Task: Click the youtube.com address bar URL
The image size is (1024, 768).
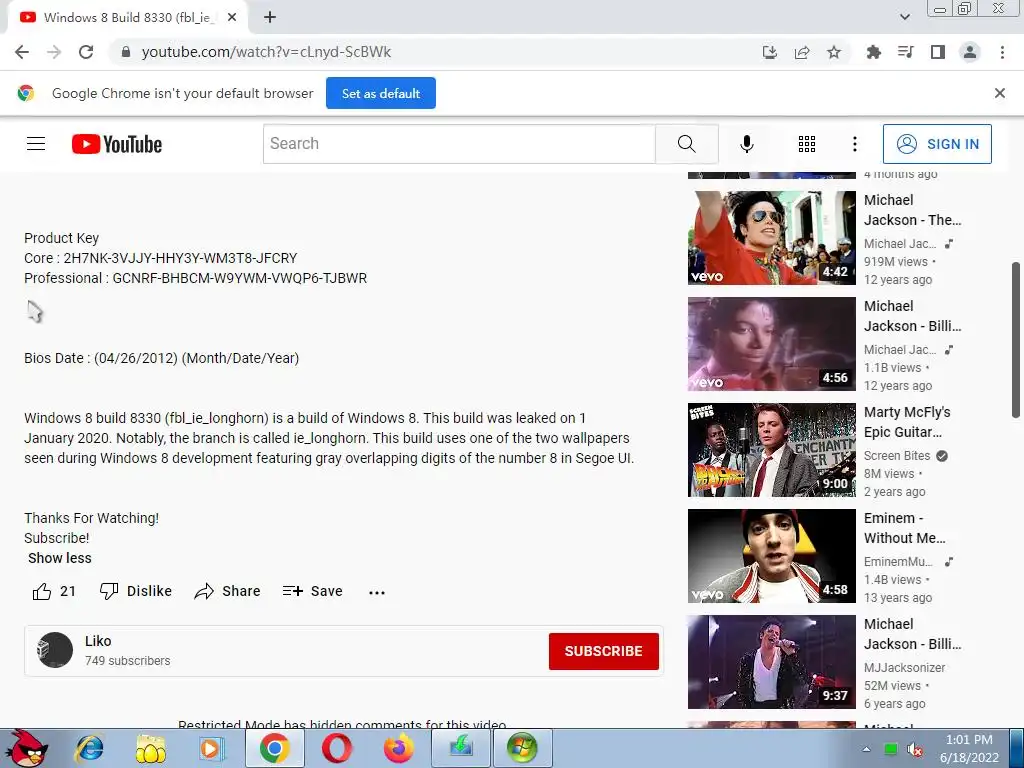Action: pyautogui.click(x=266, y=52)
